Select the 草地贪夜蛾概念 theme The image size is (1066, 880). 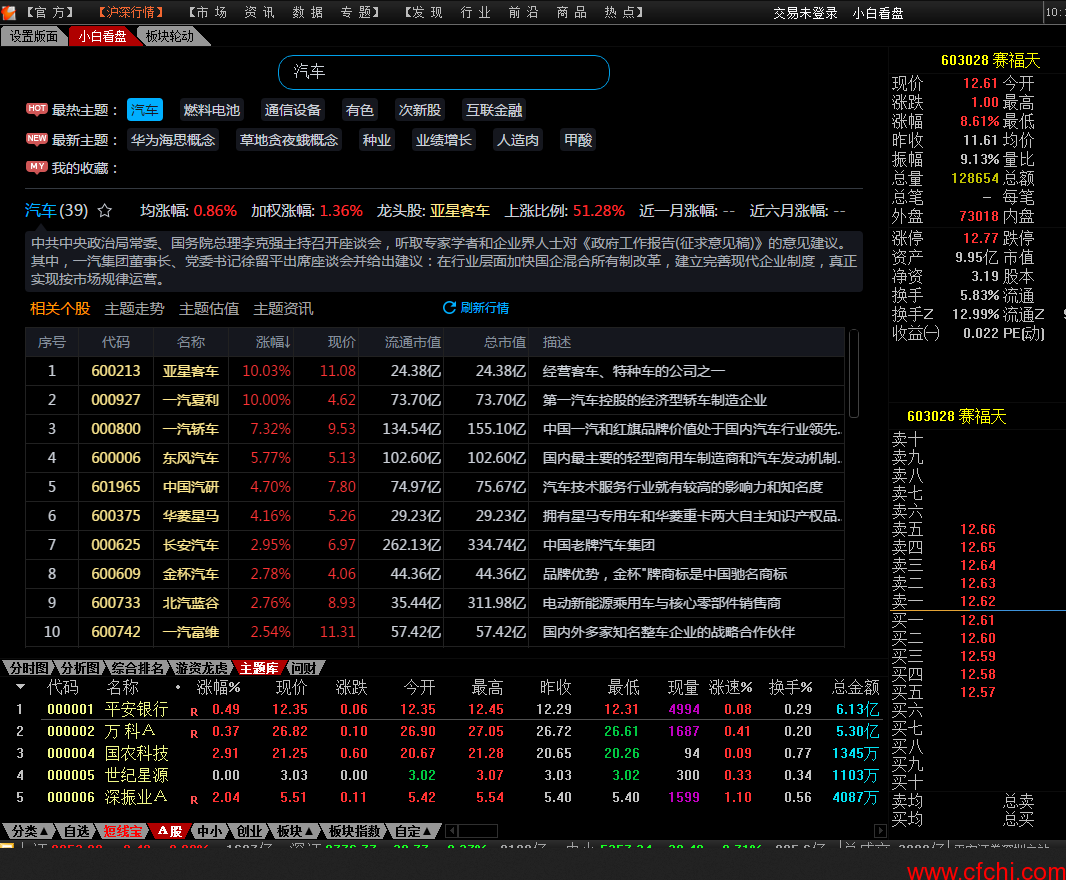click(289, 139)
